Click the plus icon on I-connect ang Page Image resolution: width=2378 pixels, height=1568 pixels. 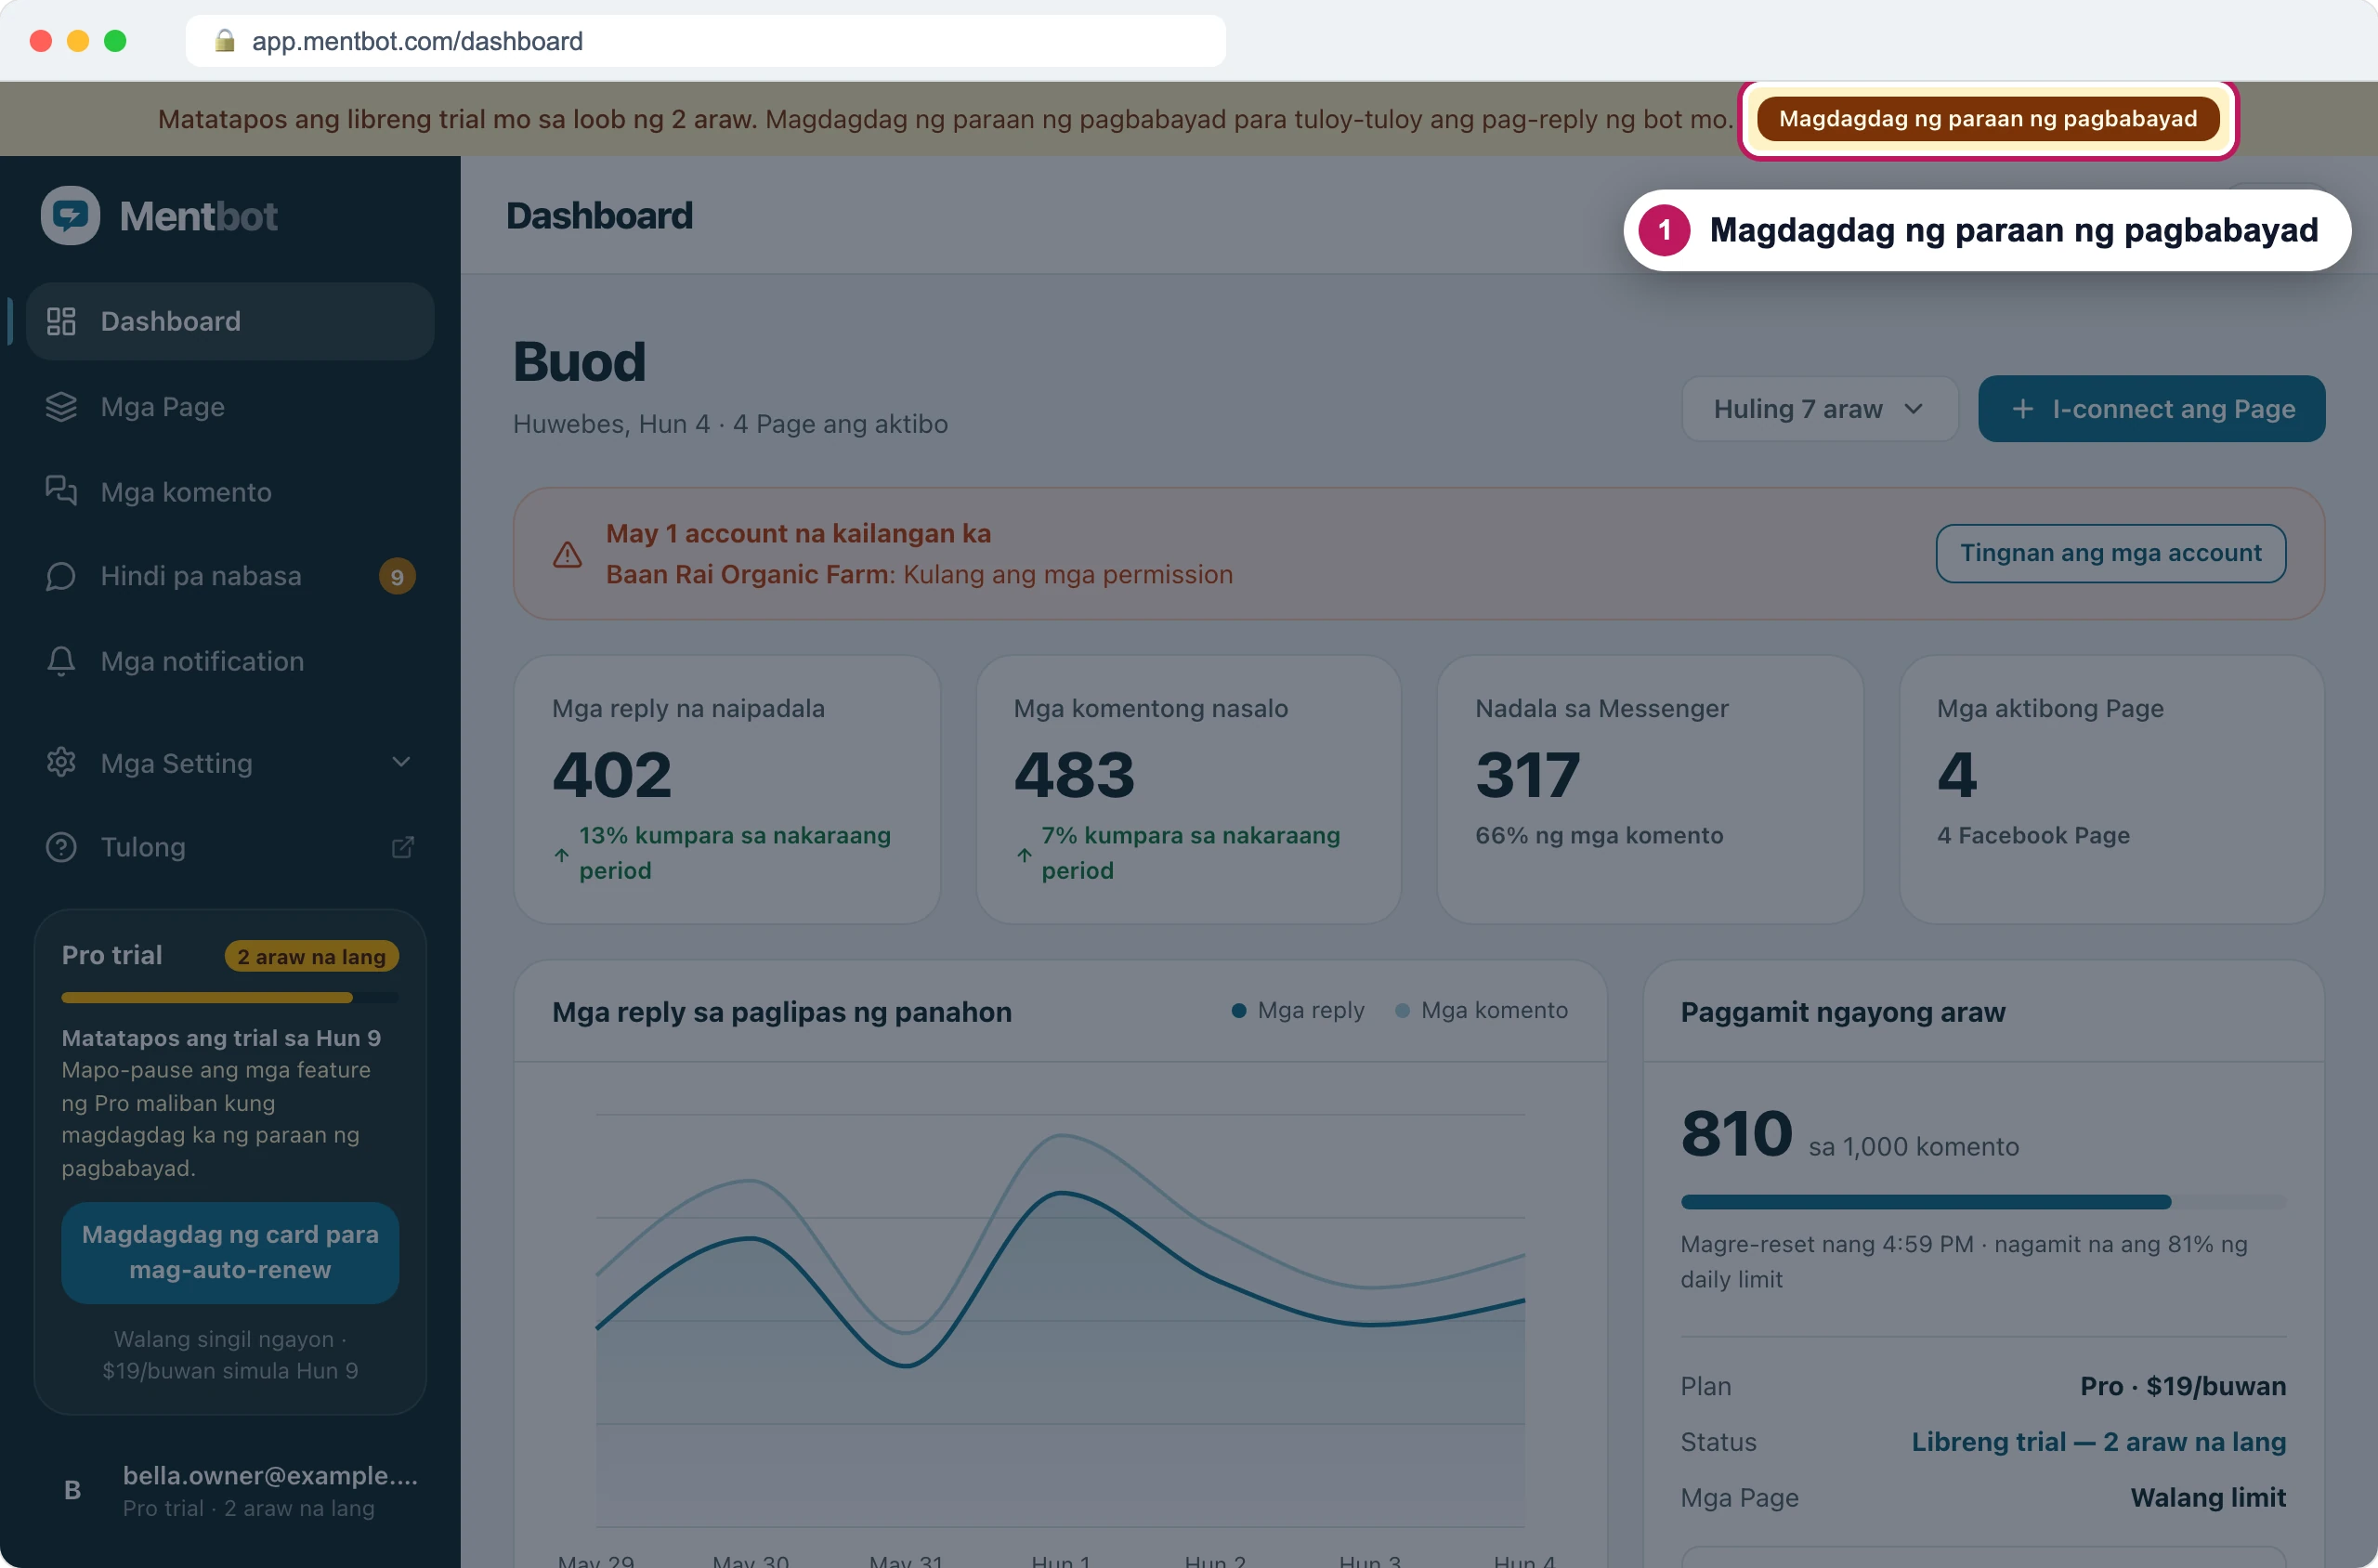(2022, 409)
